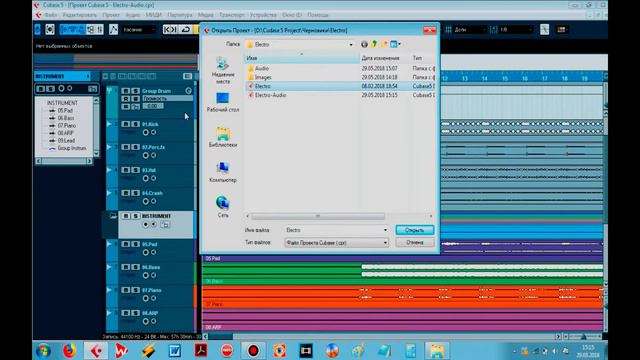Image resolution: width=640 pixels, height=360 pixels.
Task: Open the Устройства menu
Action: (x=263, y=15)
